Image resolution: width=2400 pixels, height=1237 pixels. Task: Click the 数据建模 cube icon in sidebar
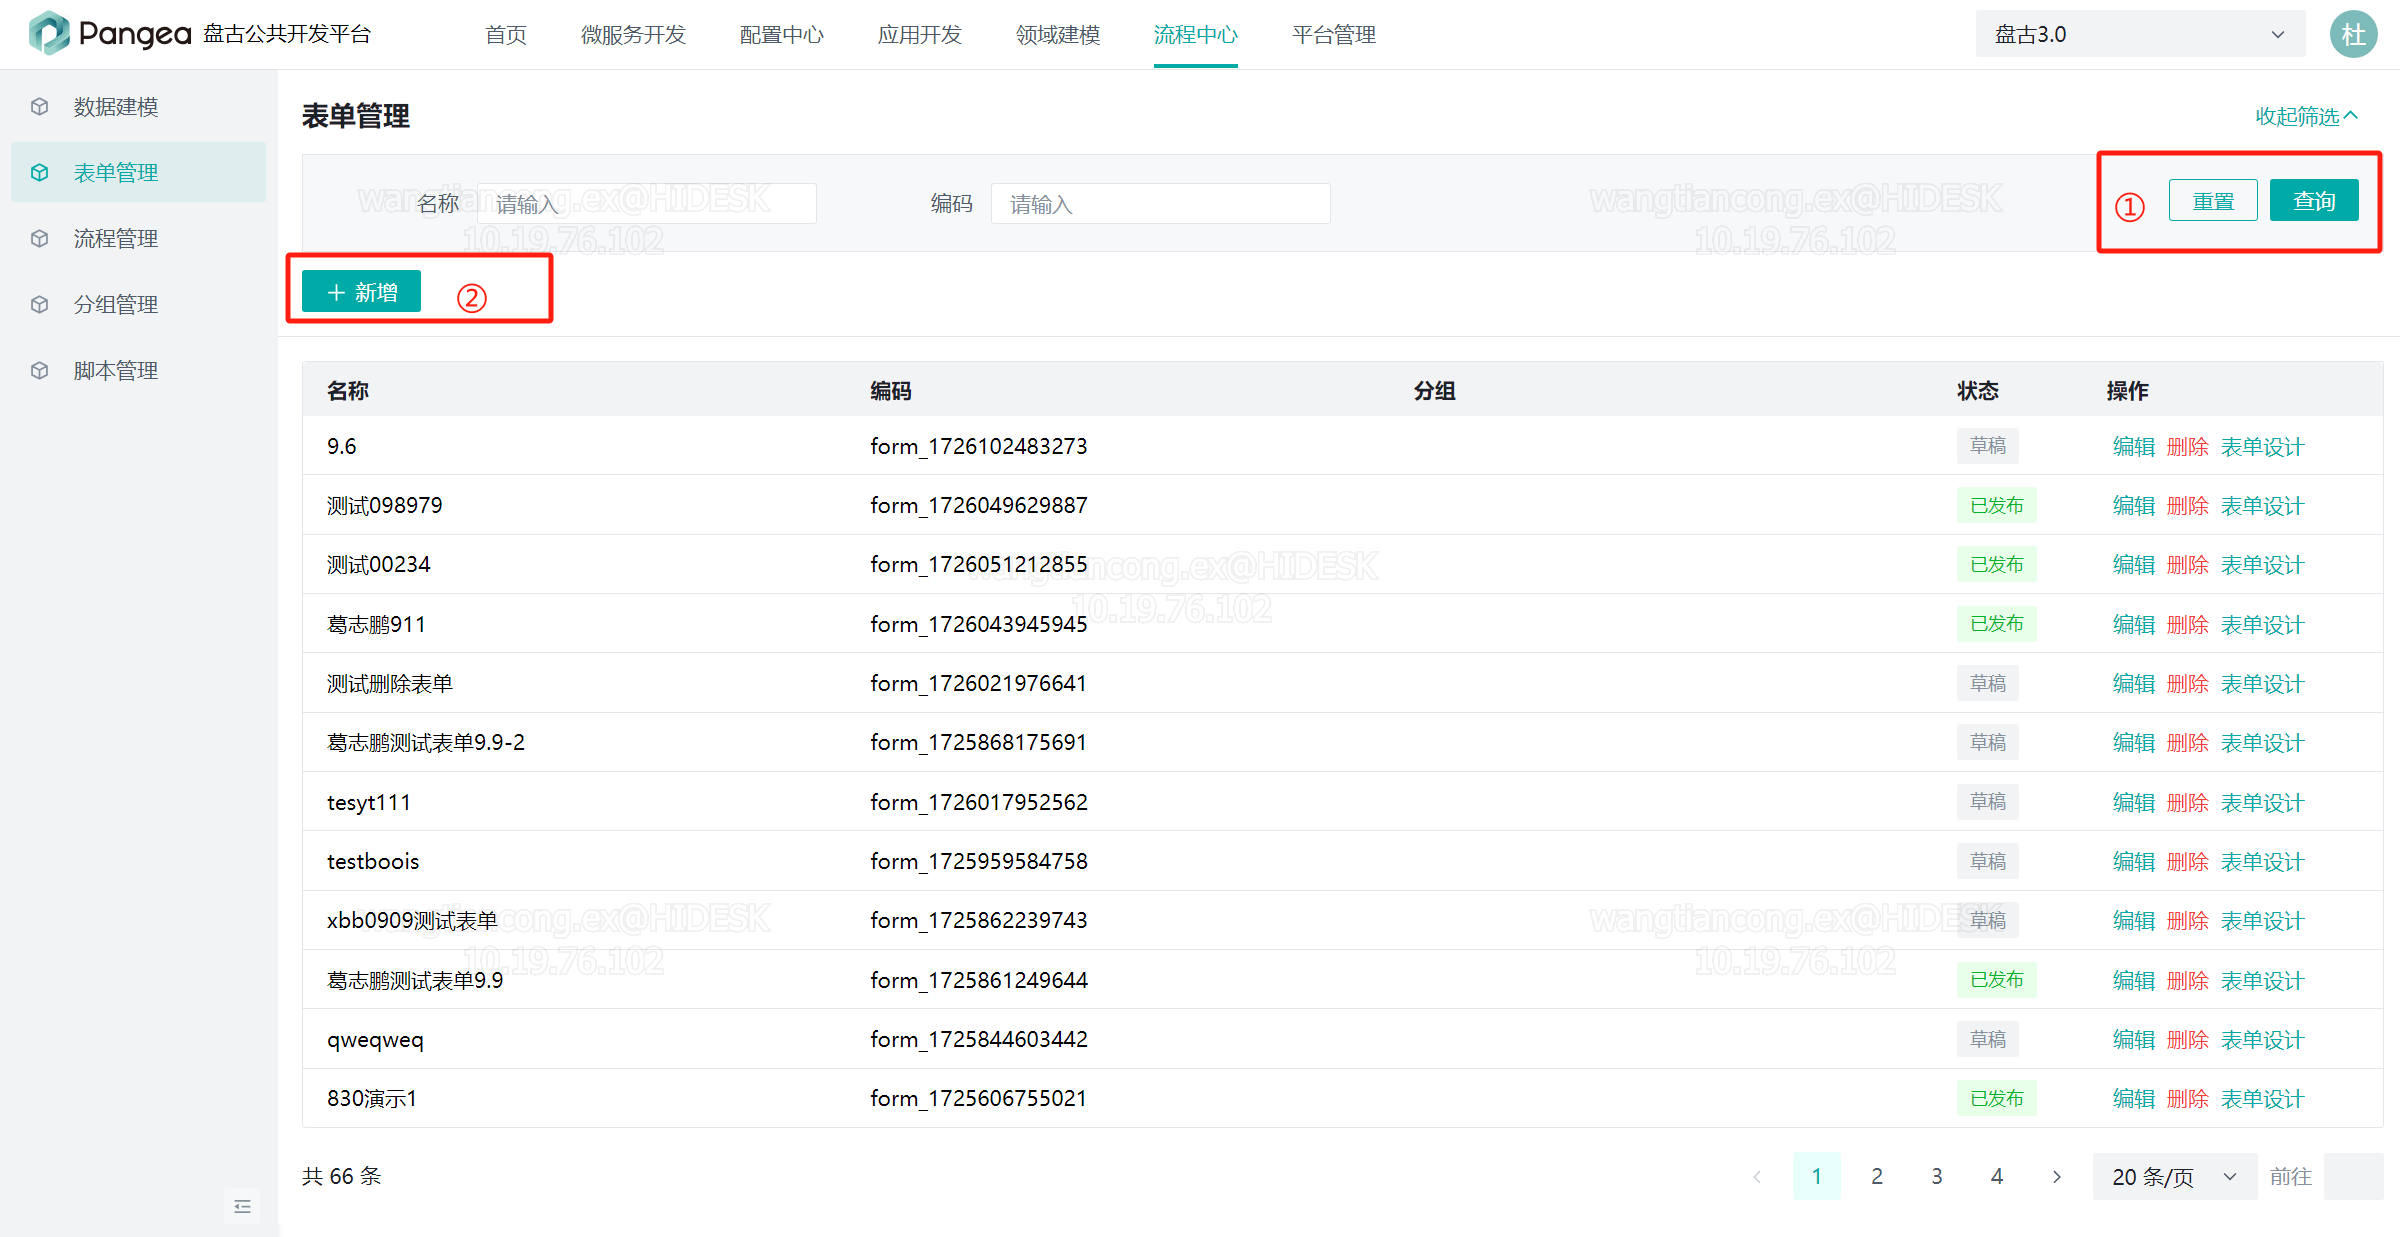click(x=40, y=106)
